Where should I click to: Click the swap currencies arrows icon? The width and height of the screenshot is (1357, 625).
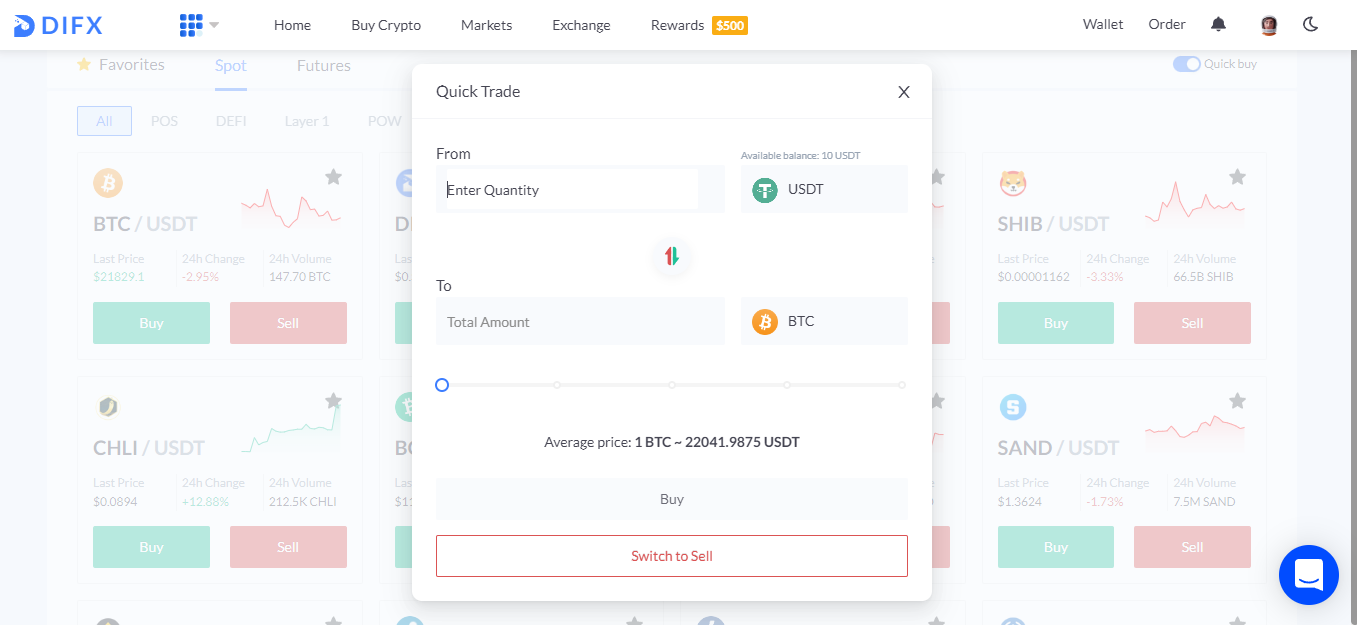pyautogui.click(x=672, y=256)
